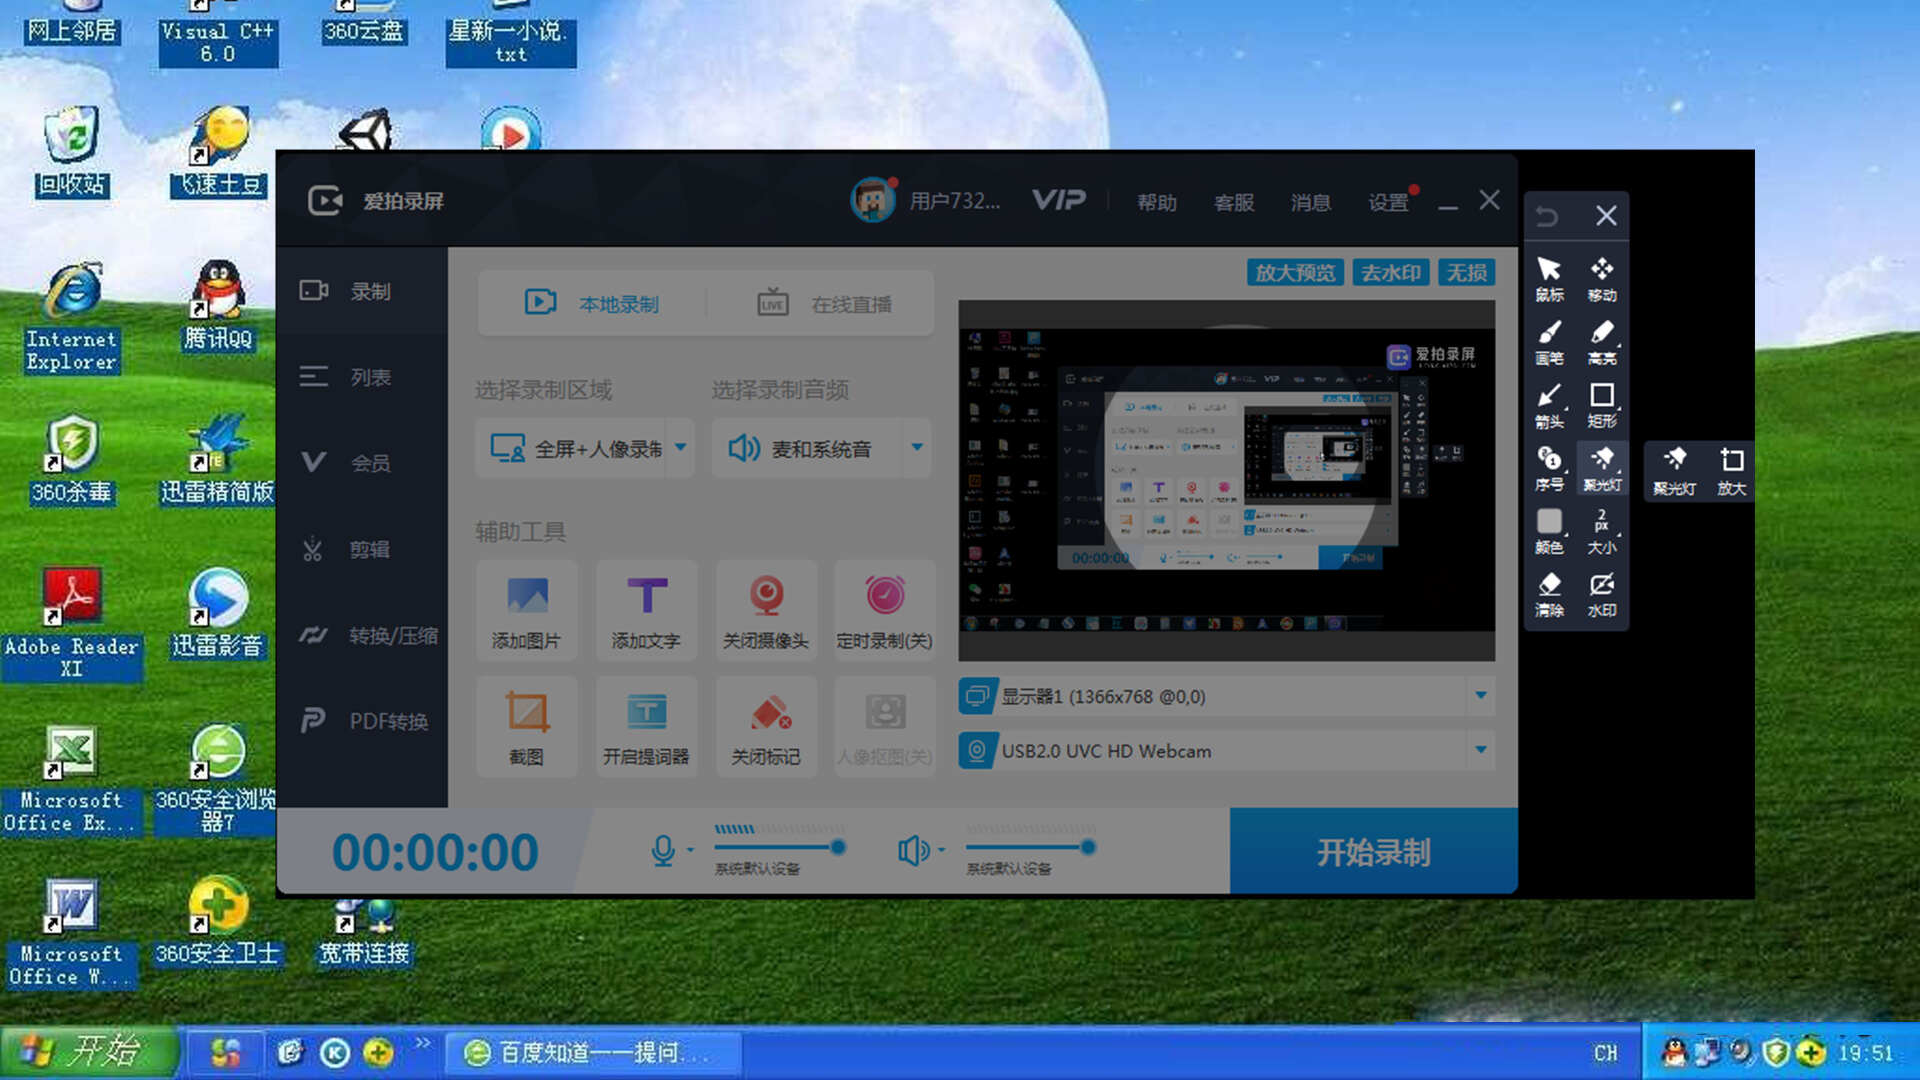Click the 迅雷影音 desktop icon
Viewport: 1920px width, 1080px height.
218,613
